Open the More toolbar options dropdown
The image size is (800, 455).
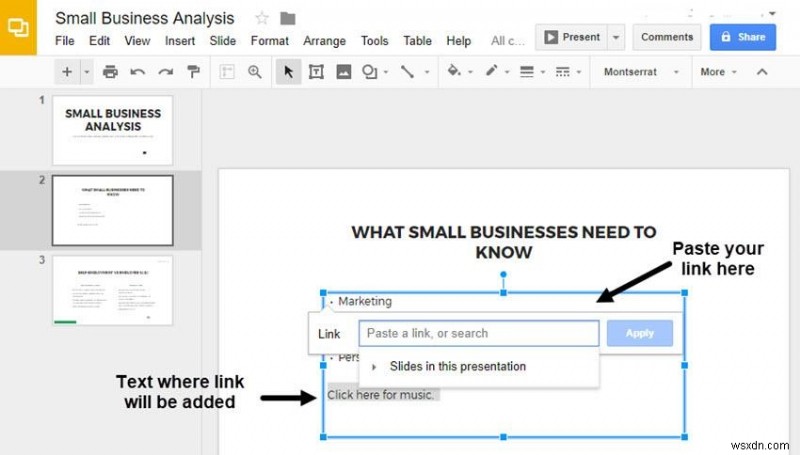(x=718, y=72)
